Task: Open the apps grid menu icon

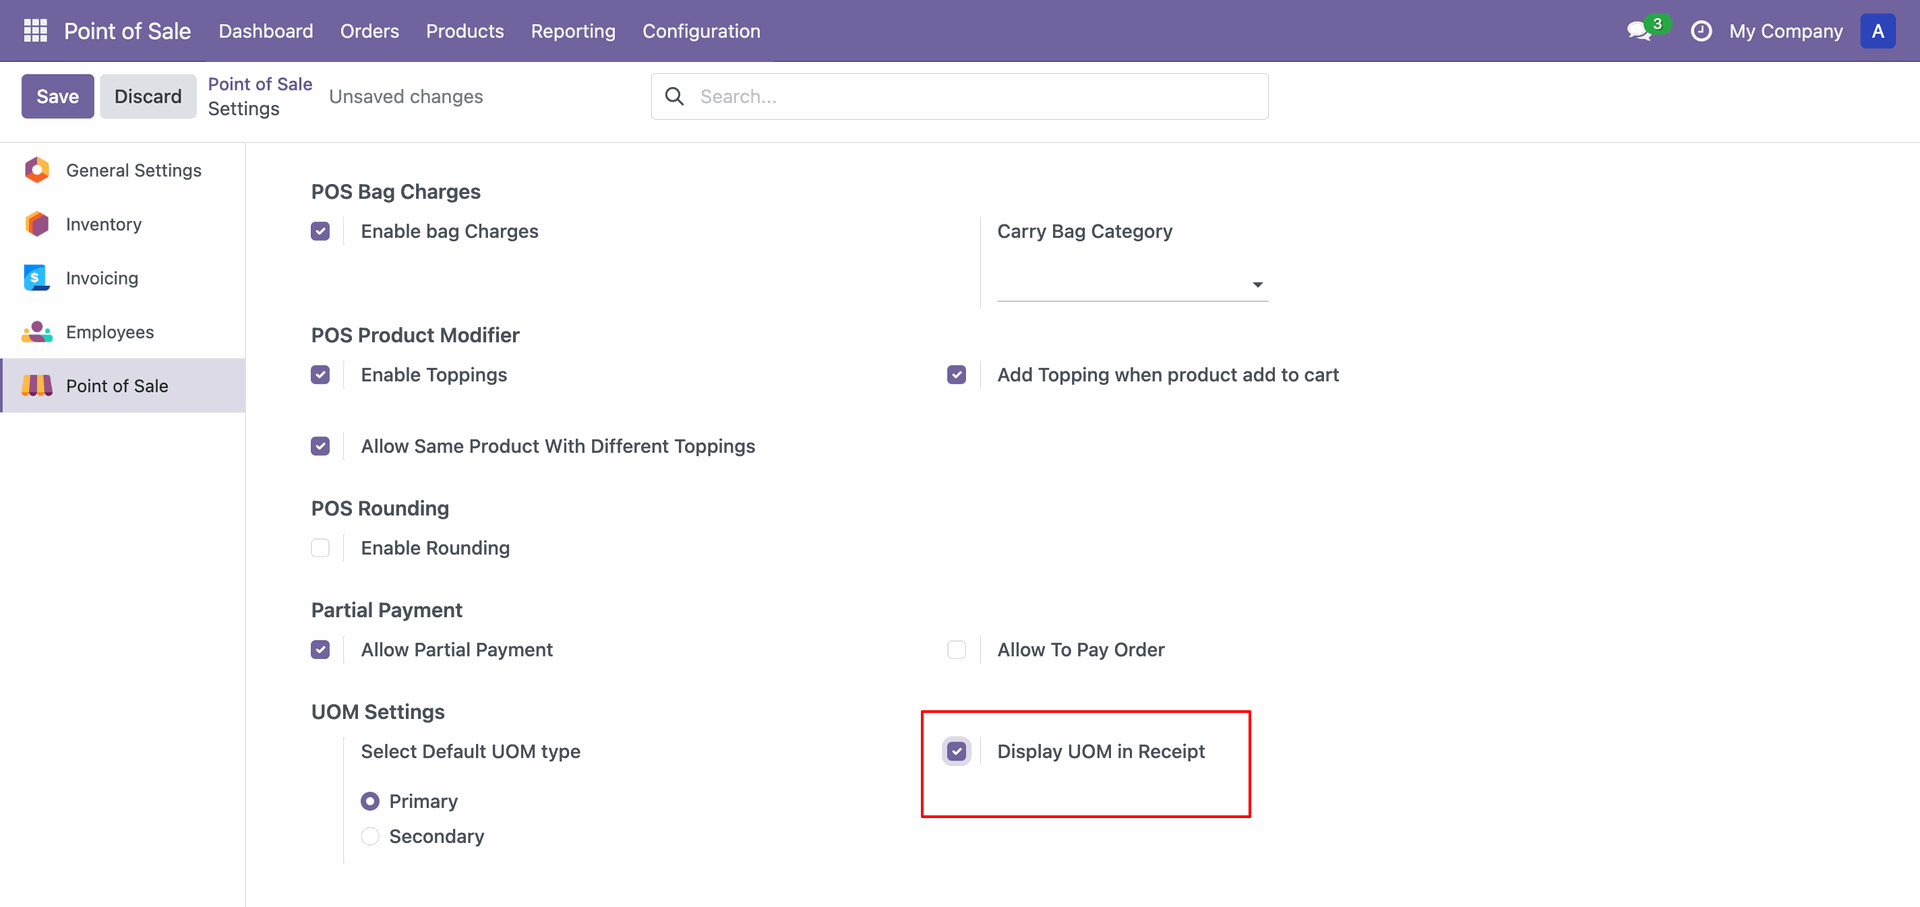Action: point(35,31)
